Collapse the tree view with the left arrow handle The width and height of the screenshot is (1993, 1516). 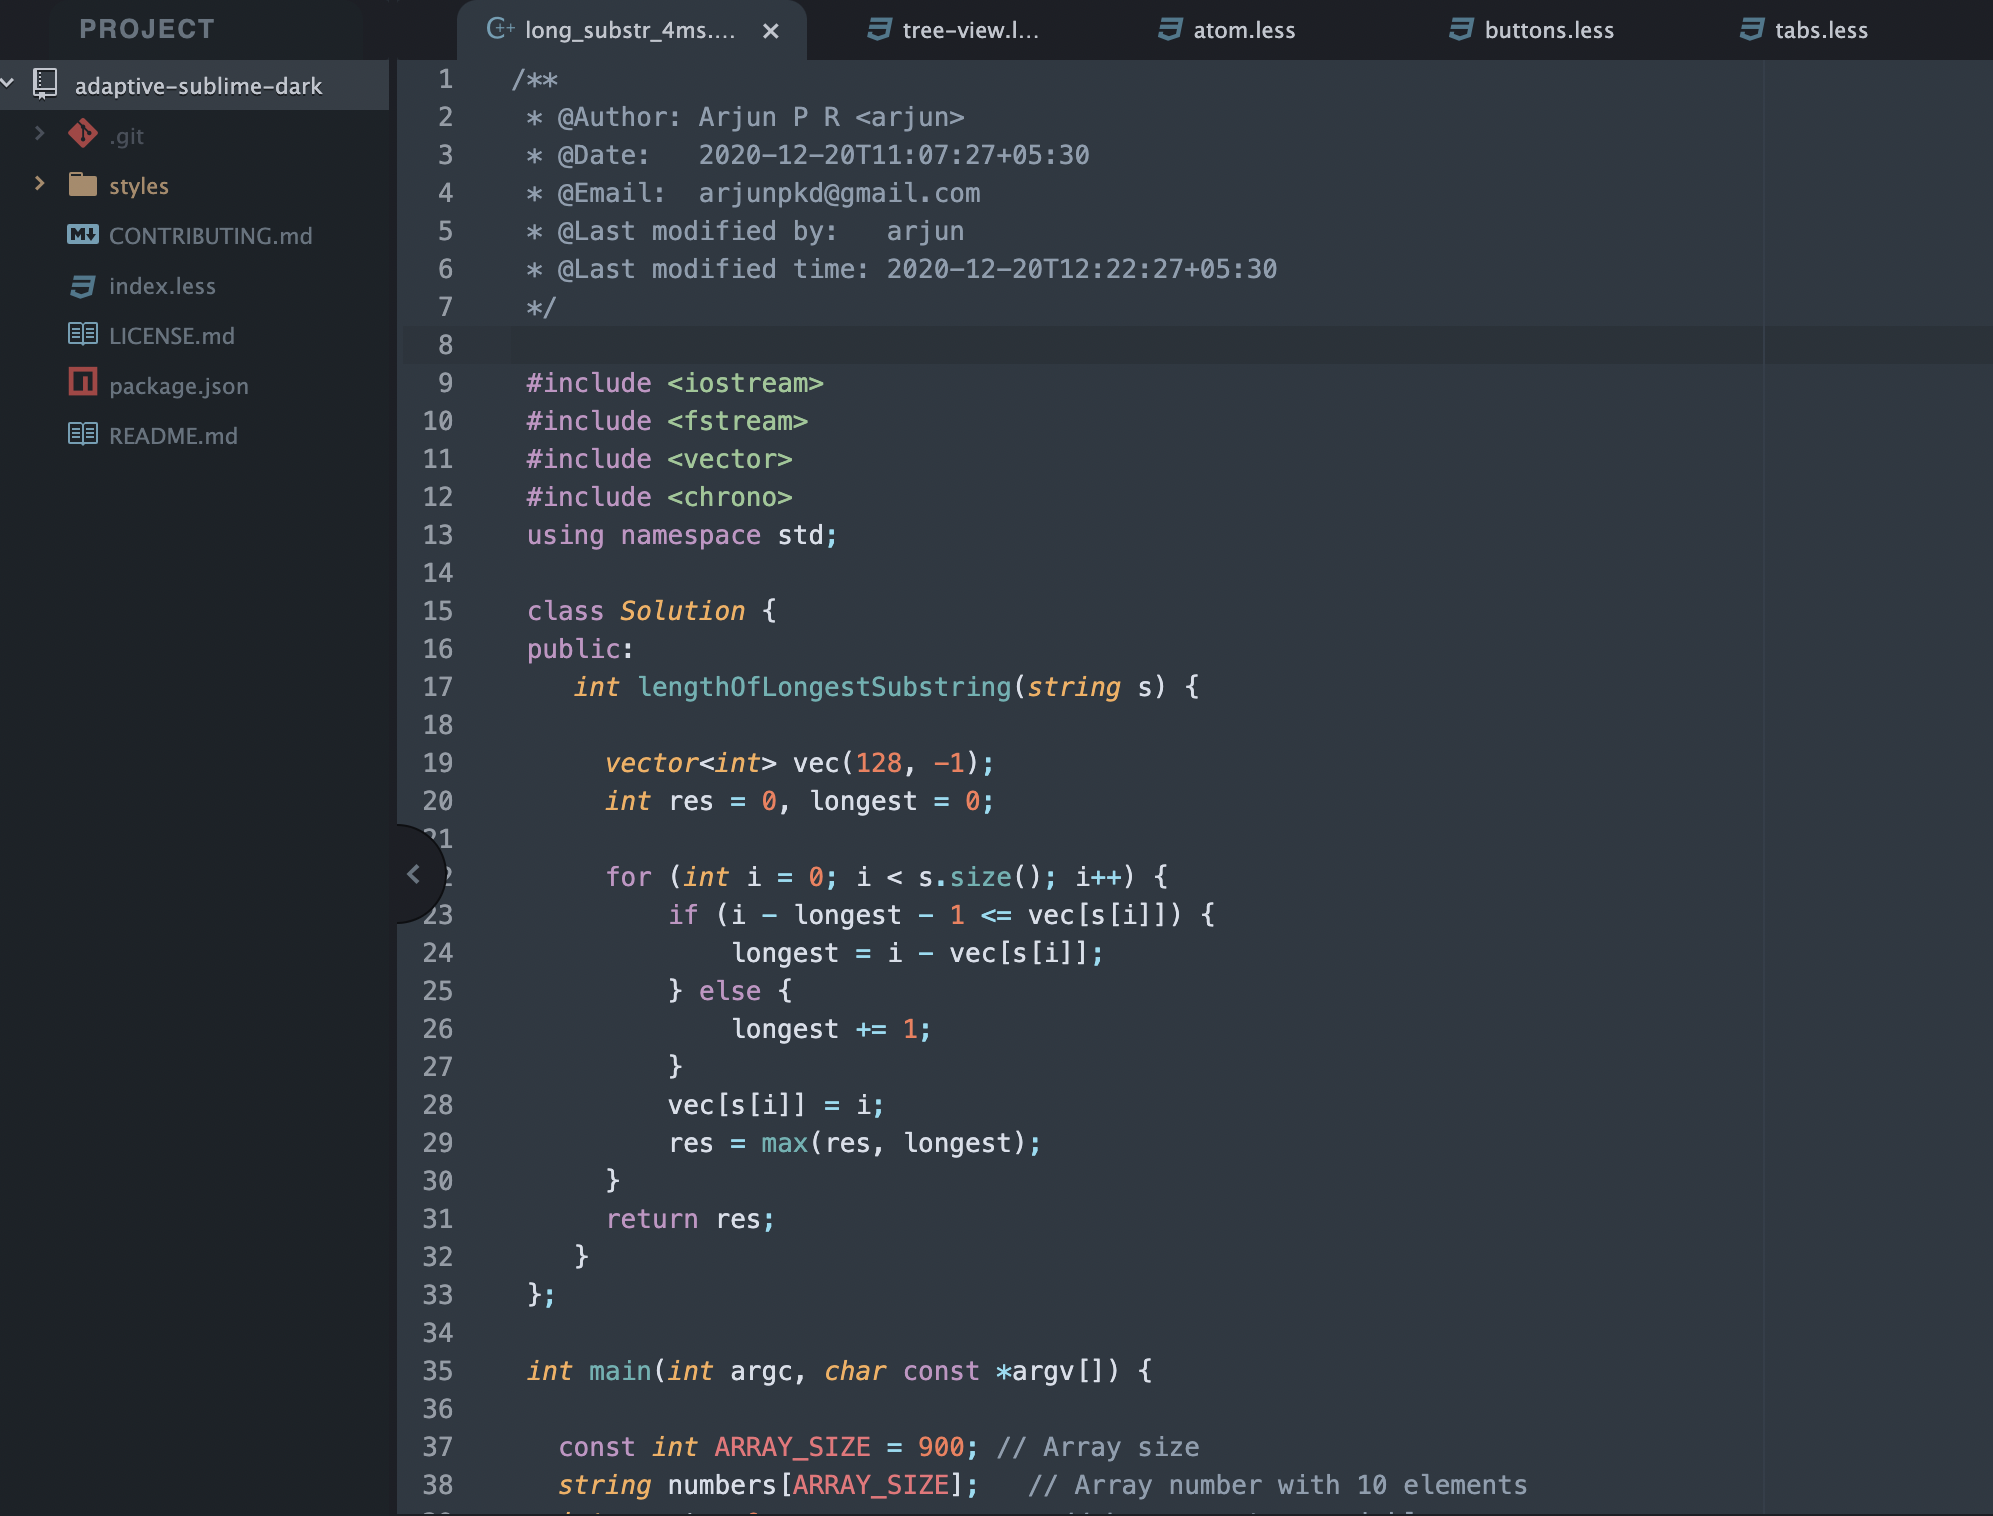click(414, 873)
